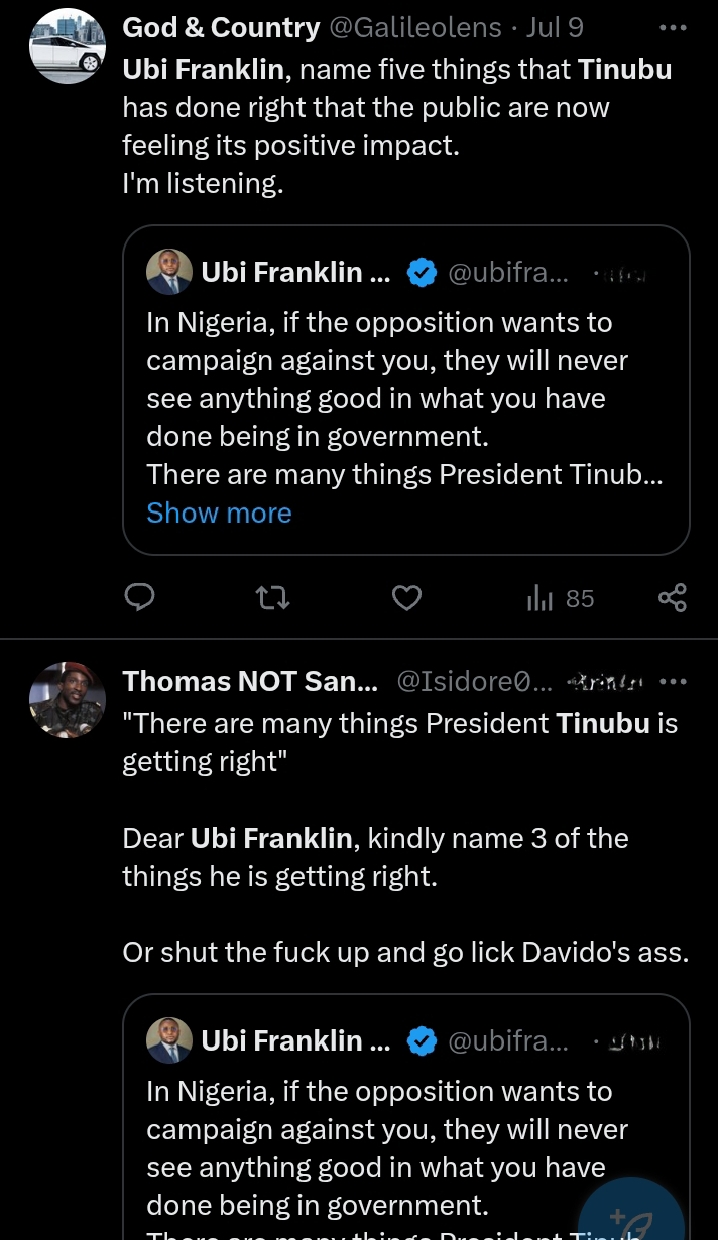Open more options for Thomas NOT San tweet
The image size is (718, 1240).
point(674,682)
